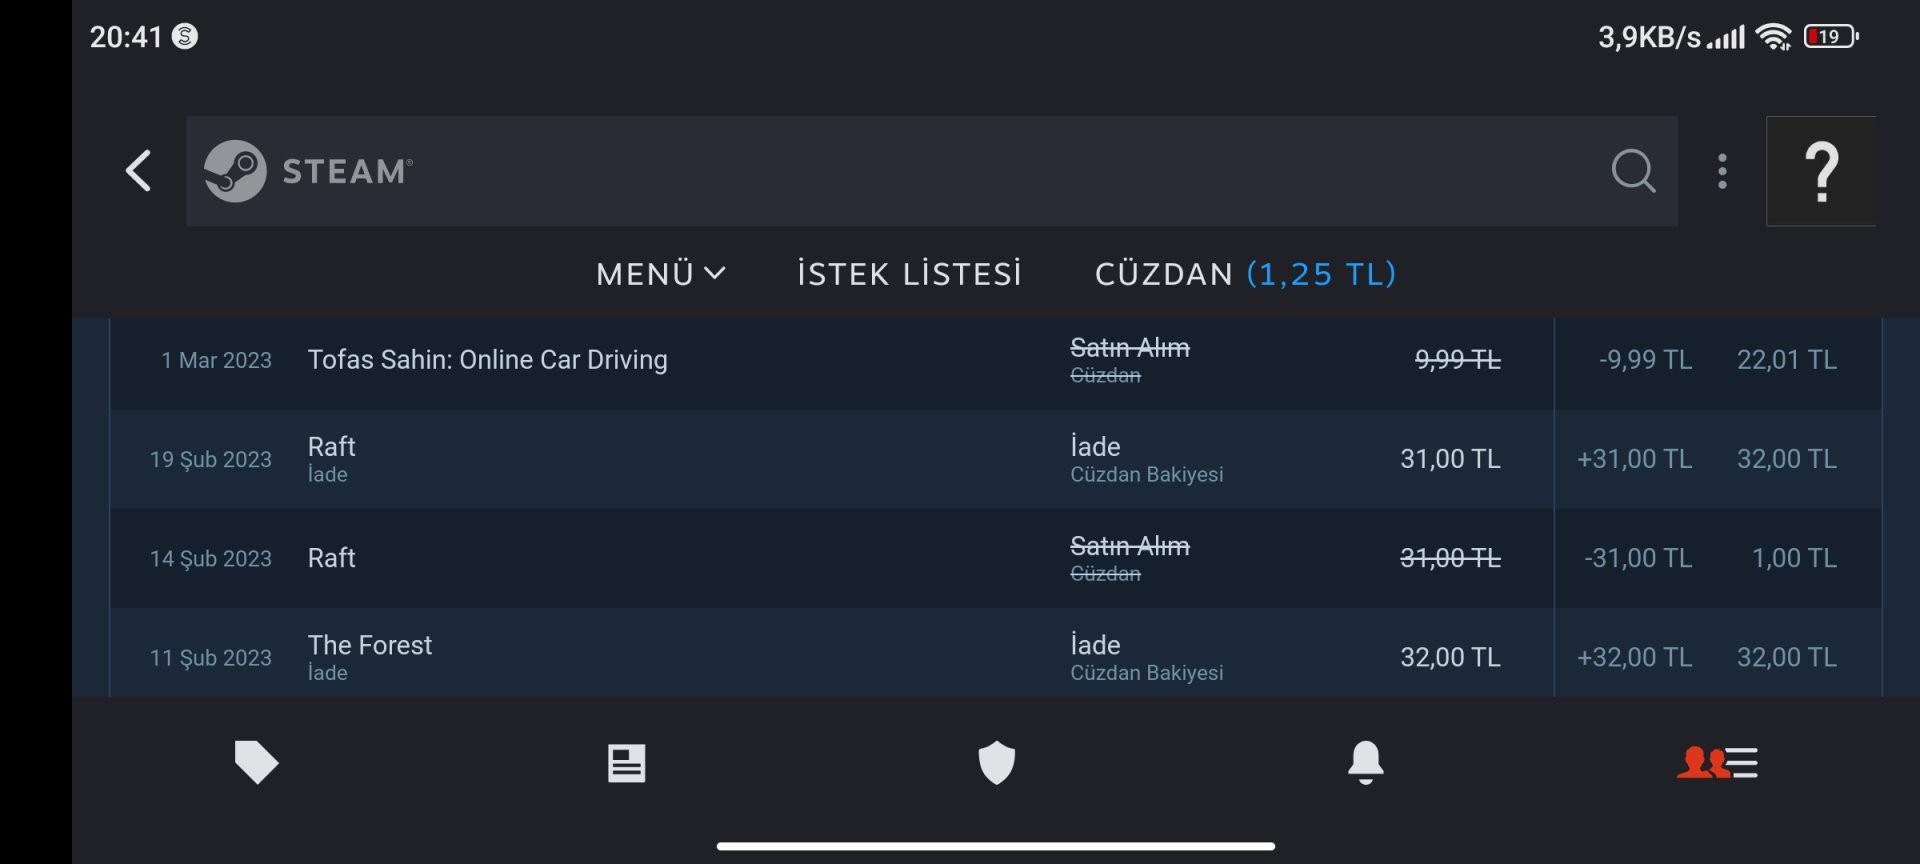Select the Raft refund row title
This screenshot has width=1920, height=864.
pos(332,446)
